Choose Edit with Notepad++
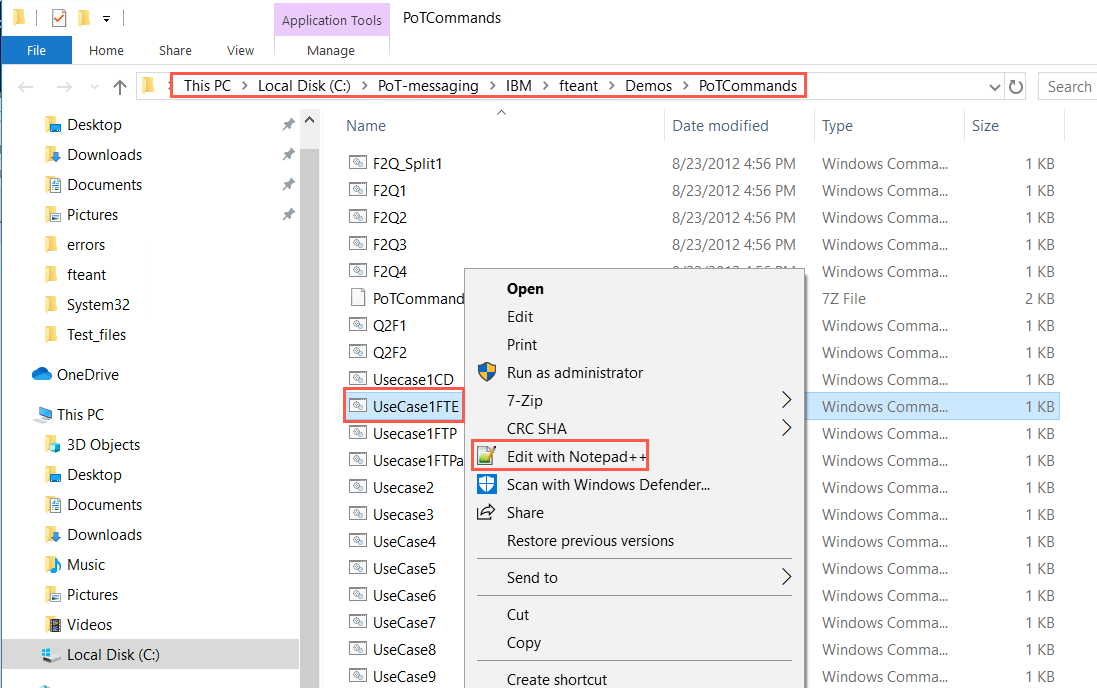 (x=576, y=457)
